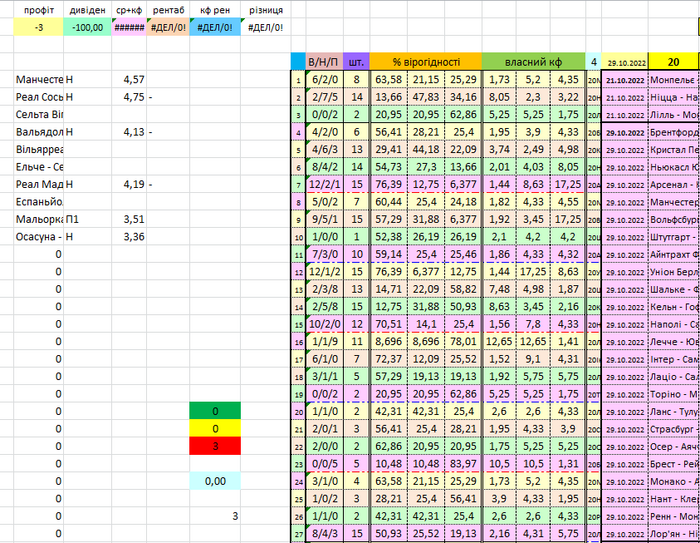Click the 8/4/3 cell in row 27
Screen dimensions: 700x543
point(325,533)
